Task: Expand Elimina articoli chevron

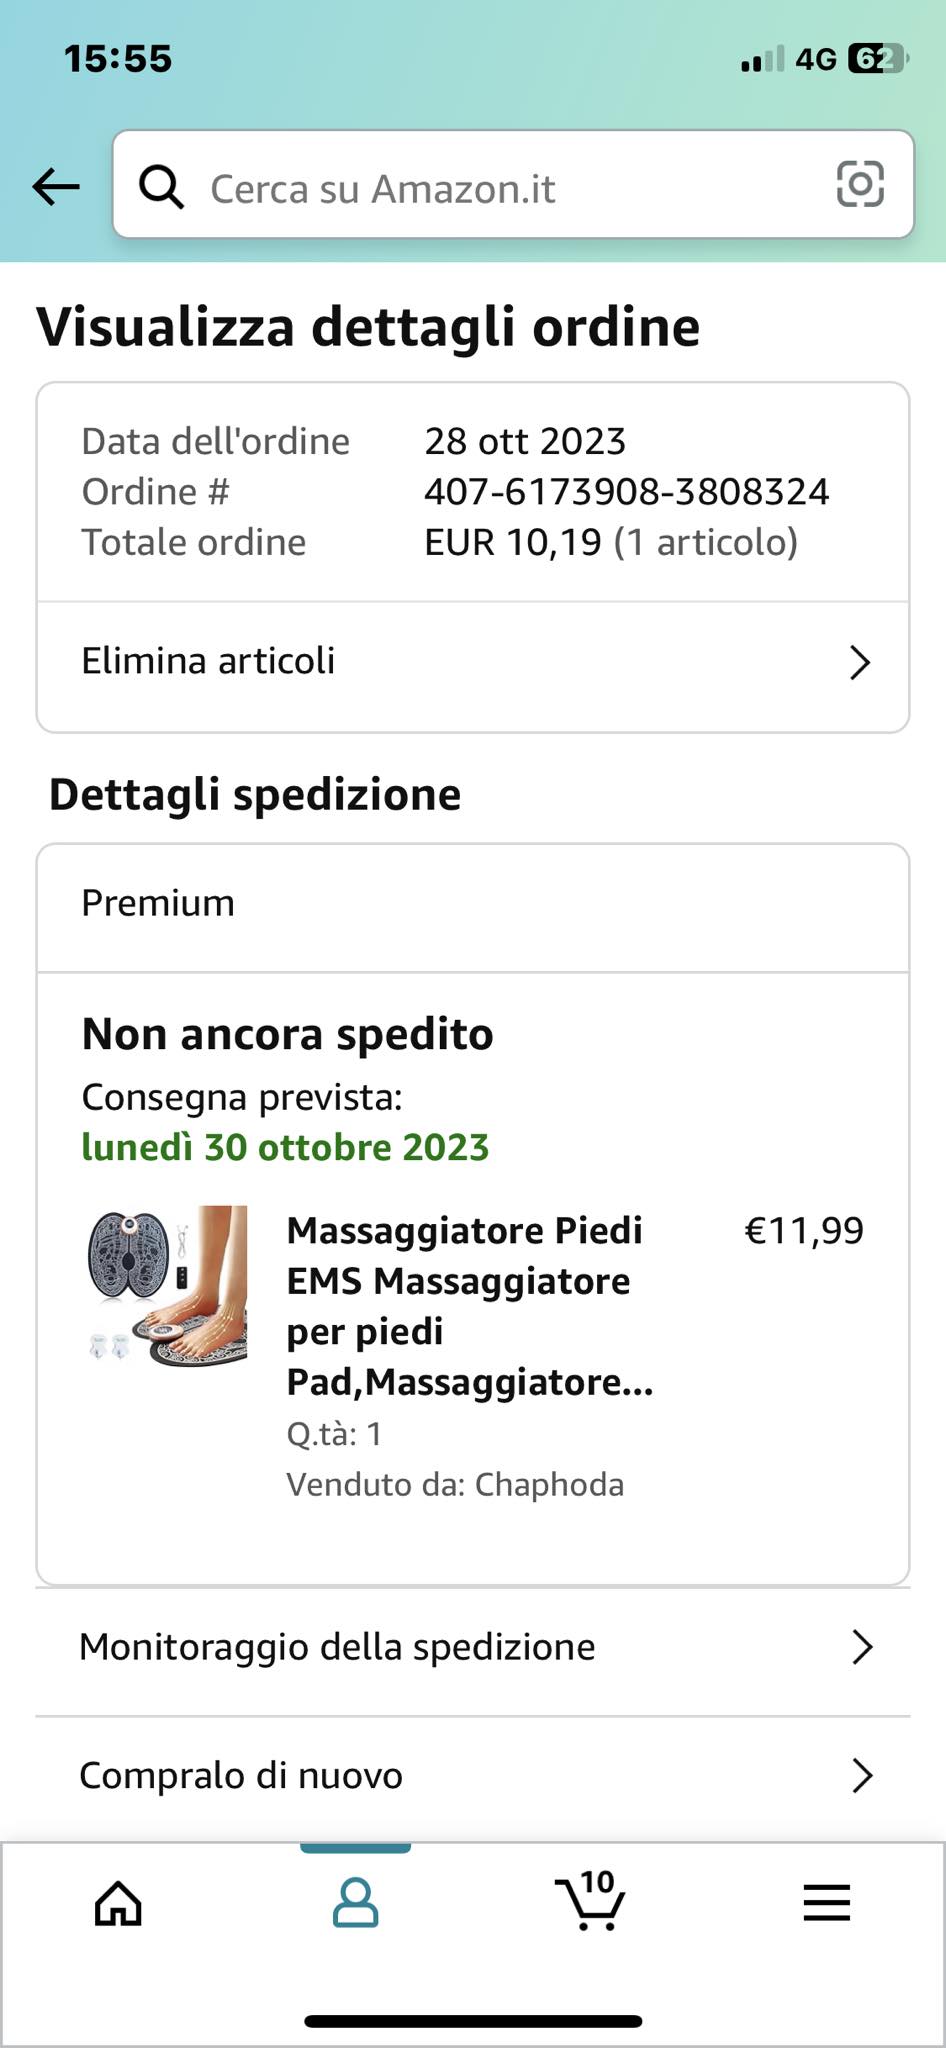Action: (x=860, y=662)
